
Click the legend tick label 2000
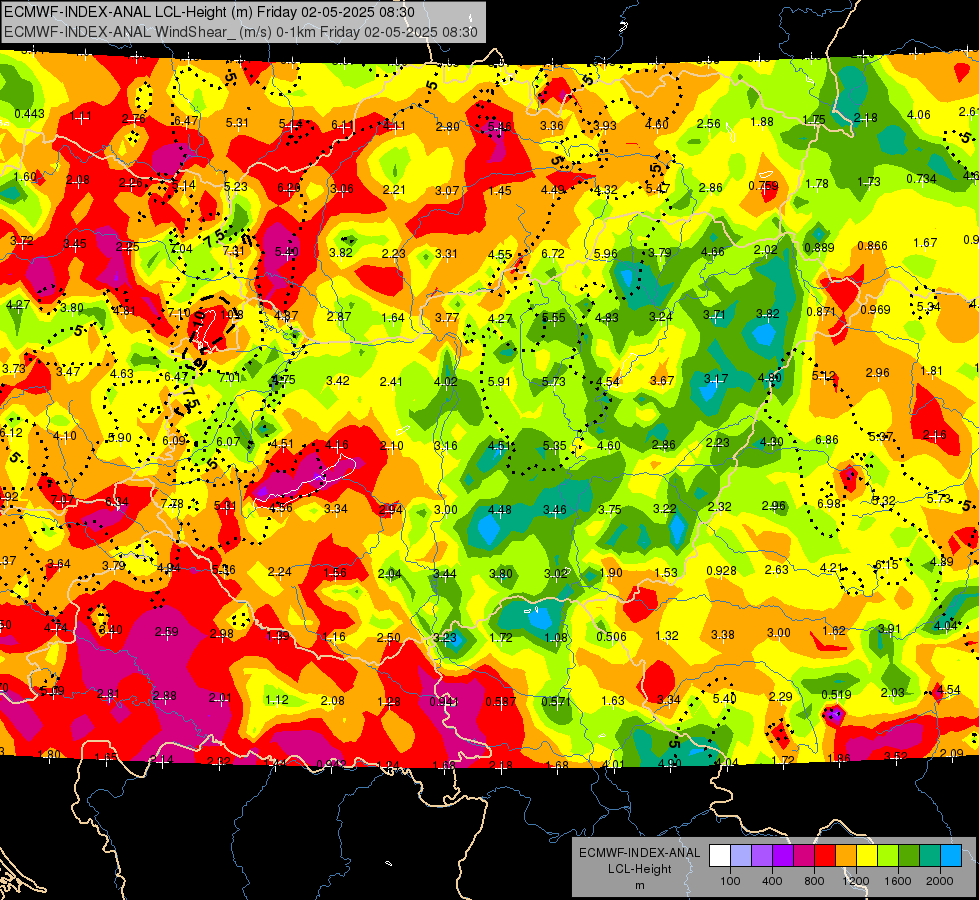(x=940, y=881)
